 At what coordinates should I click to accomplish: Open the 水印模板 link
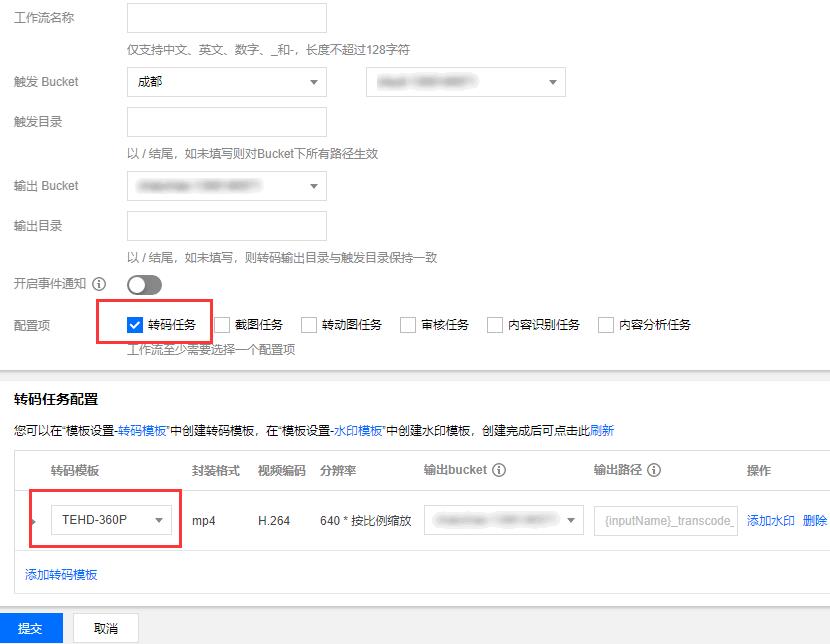(358, 431)
